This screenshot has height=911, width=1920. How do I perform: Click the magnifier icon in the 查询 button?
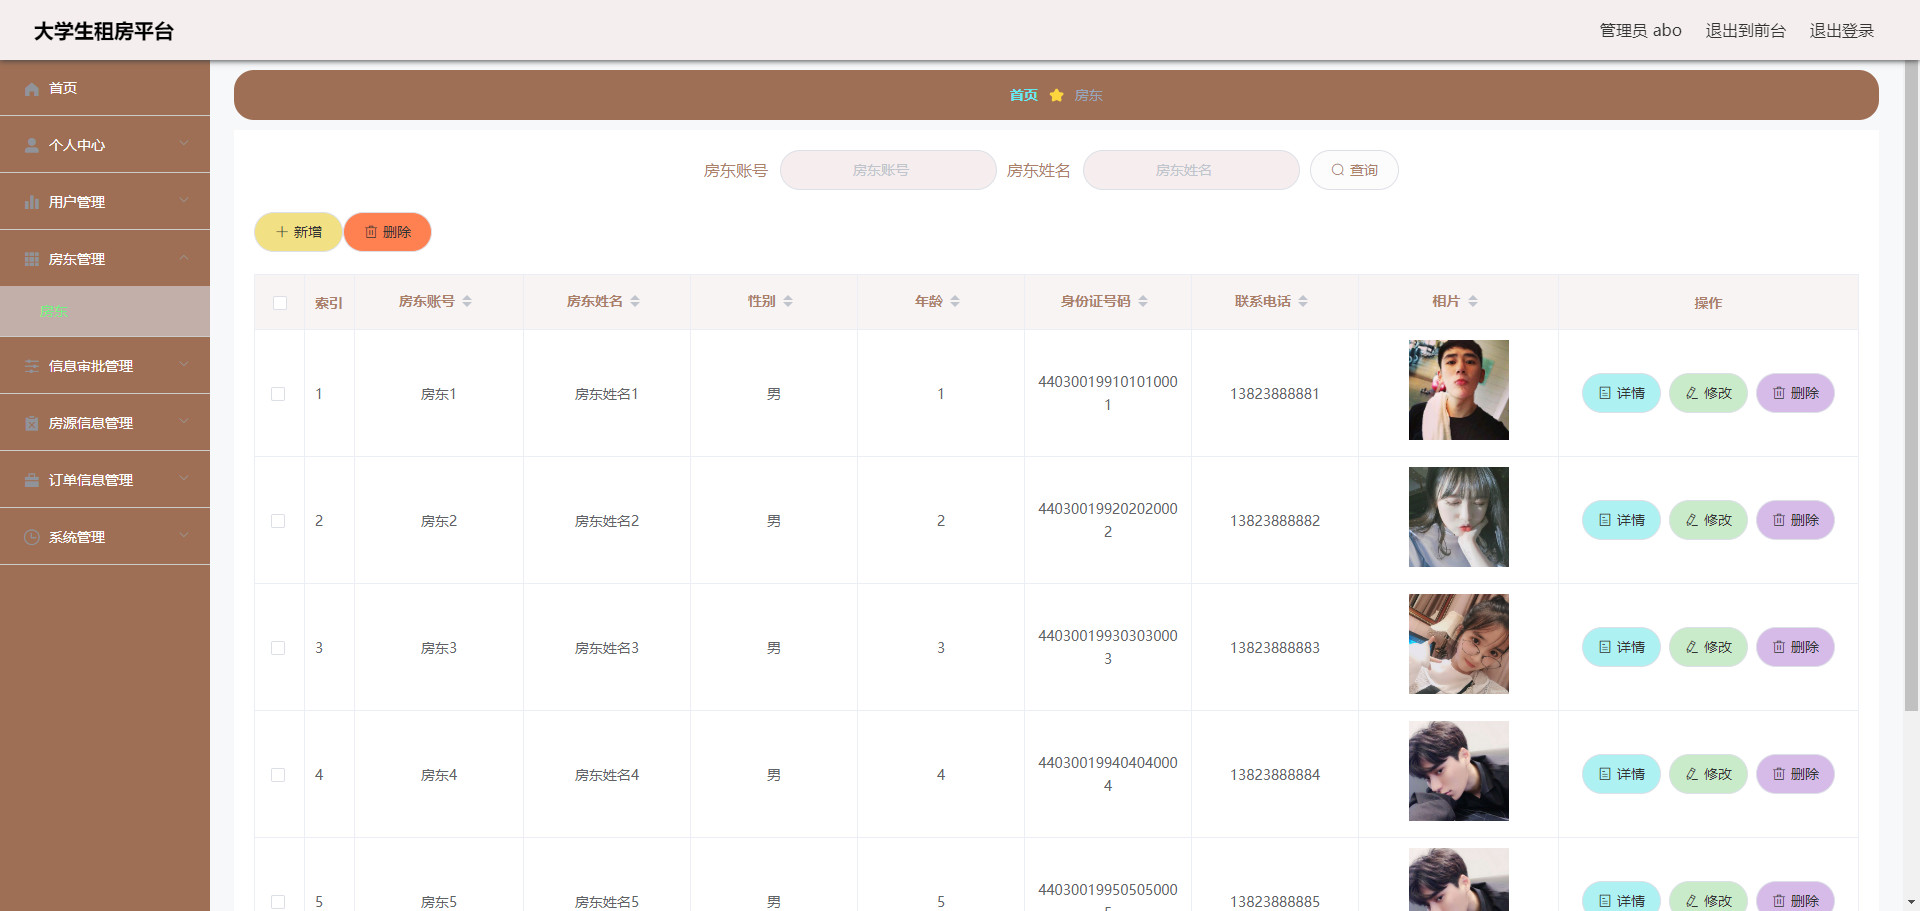coord(1337,170)
